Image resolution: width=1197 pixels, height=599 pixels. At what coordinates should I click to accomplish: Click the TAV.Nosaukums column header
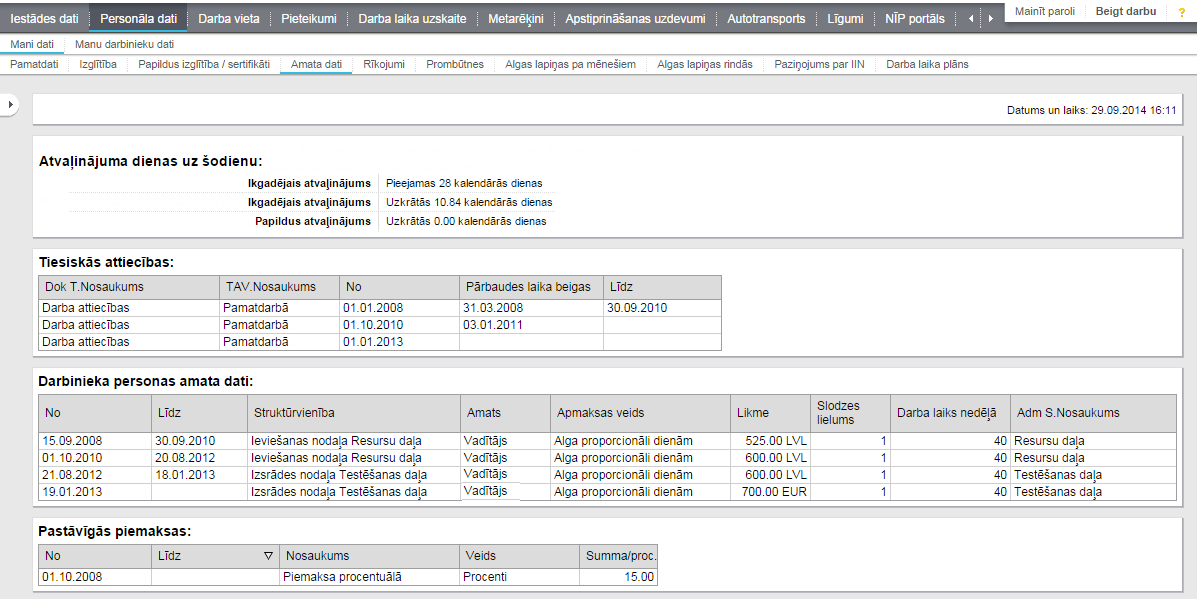click(x=279, y=287)
